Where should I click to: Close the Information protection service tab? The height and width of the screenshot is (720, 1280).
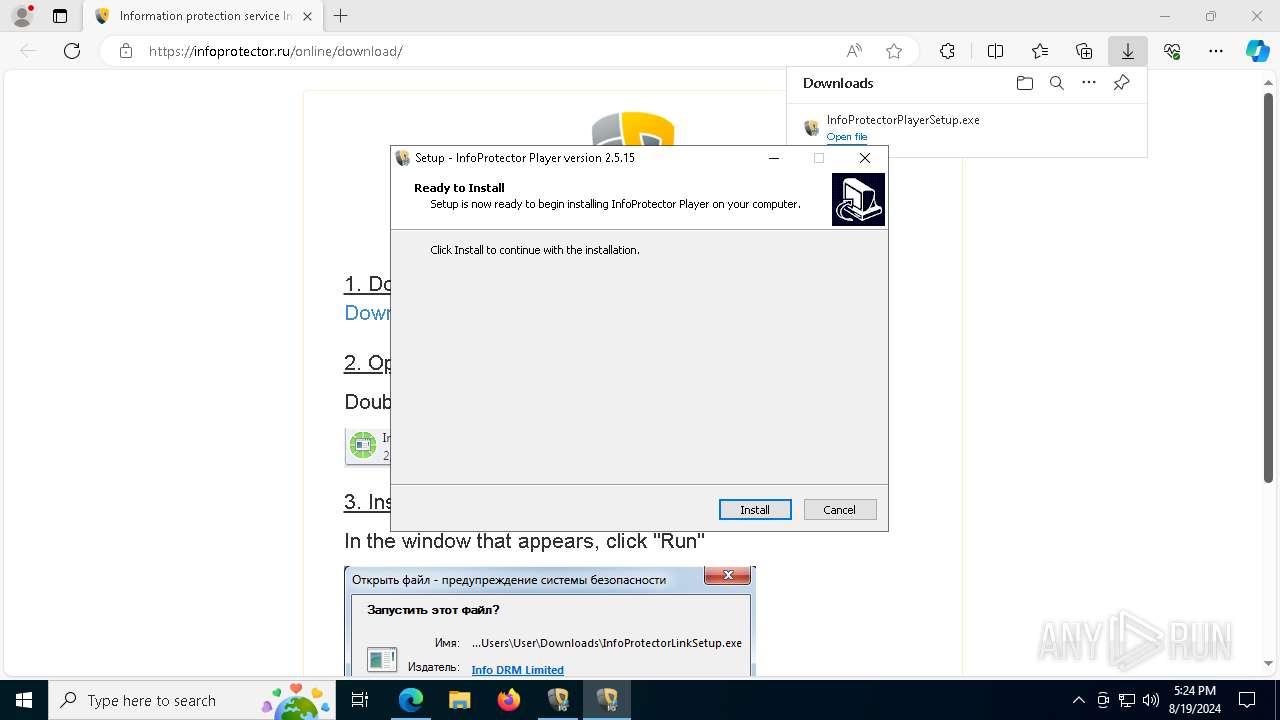[308, 16]
